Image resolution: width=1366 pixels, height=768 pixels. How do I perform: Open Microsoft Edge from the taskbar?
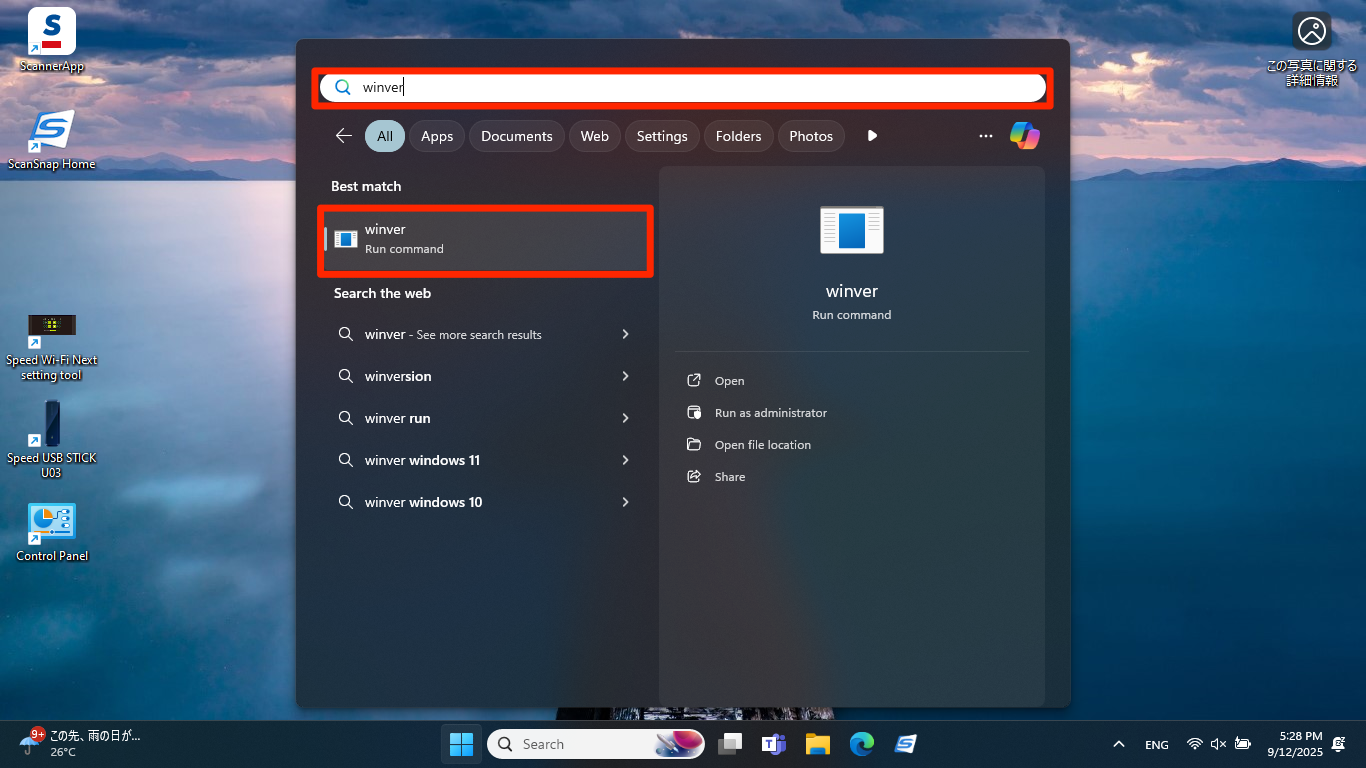click(862, 744)
